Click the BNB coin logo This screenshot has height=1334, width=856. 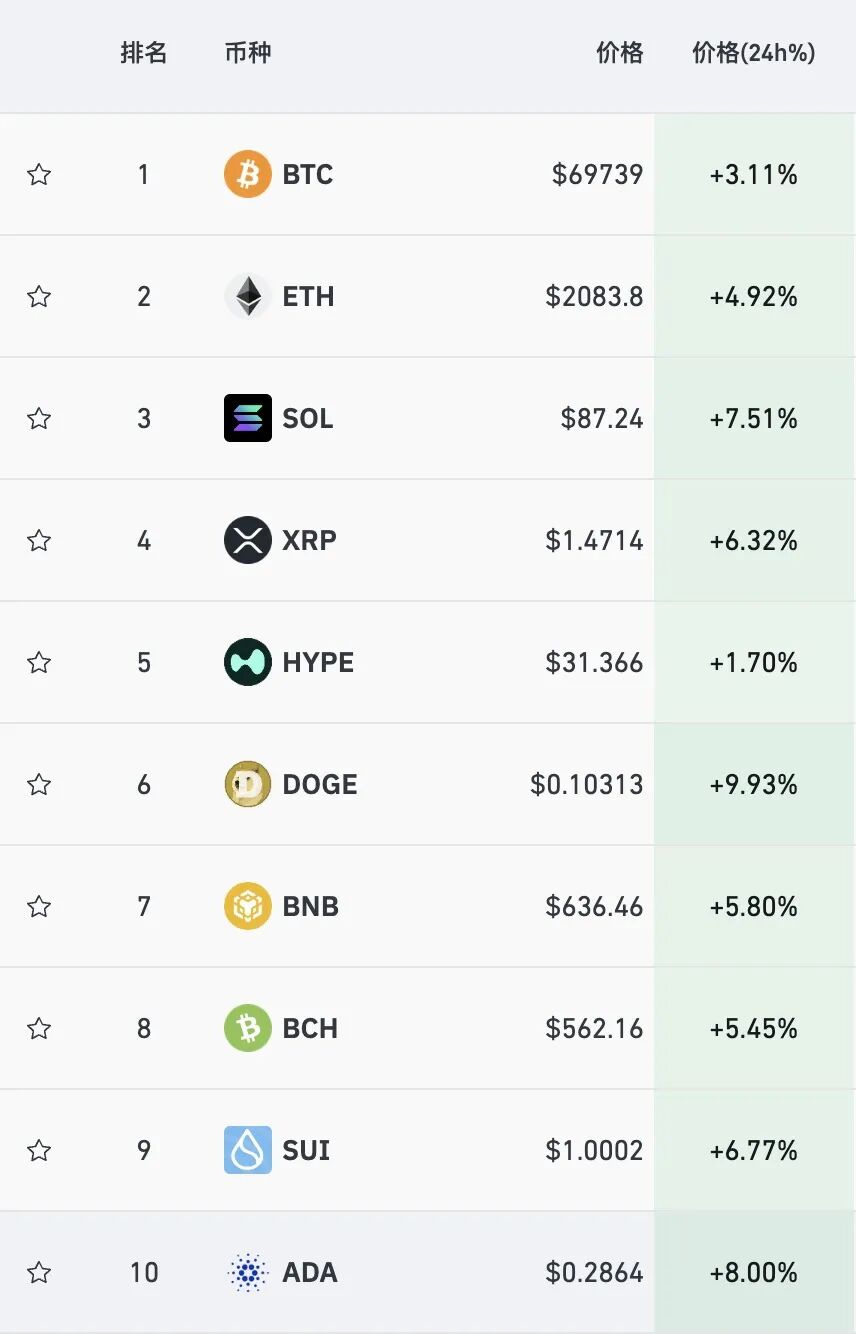(x=247, y=906)
